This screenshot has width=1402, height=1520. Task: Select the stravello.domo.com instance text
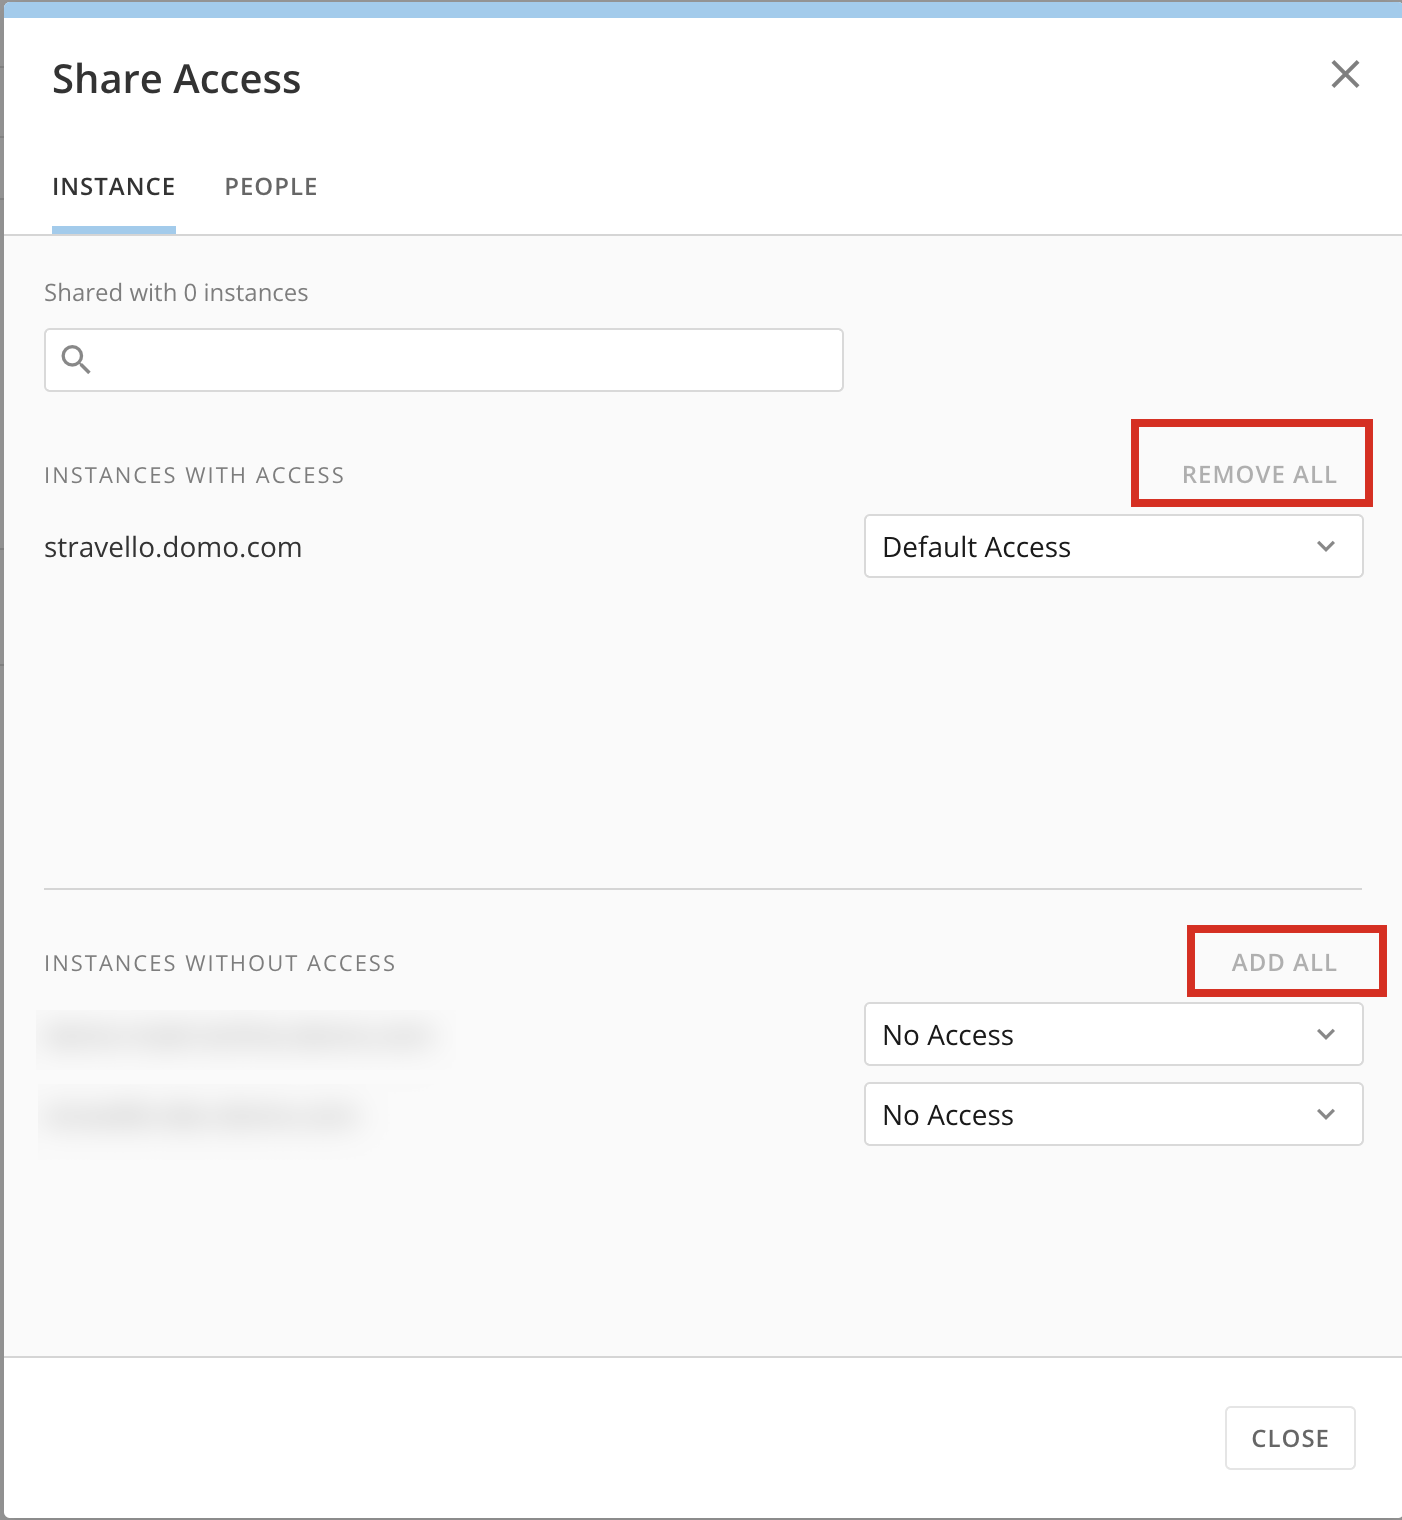click(x=173, y=547)
